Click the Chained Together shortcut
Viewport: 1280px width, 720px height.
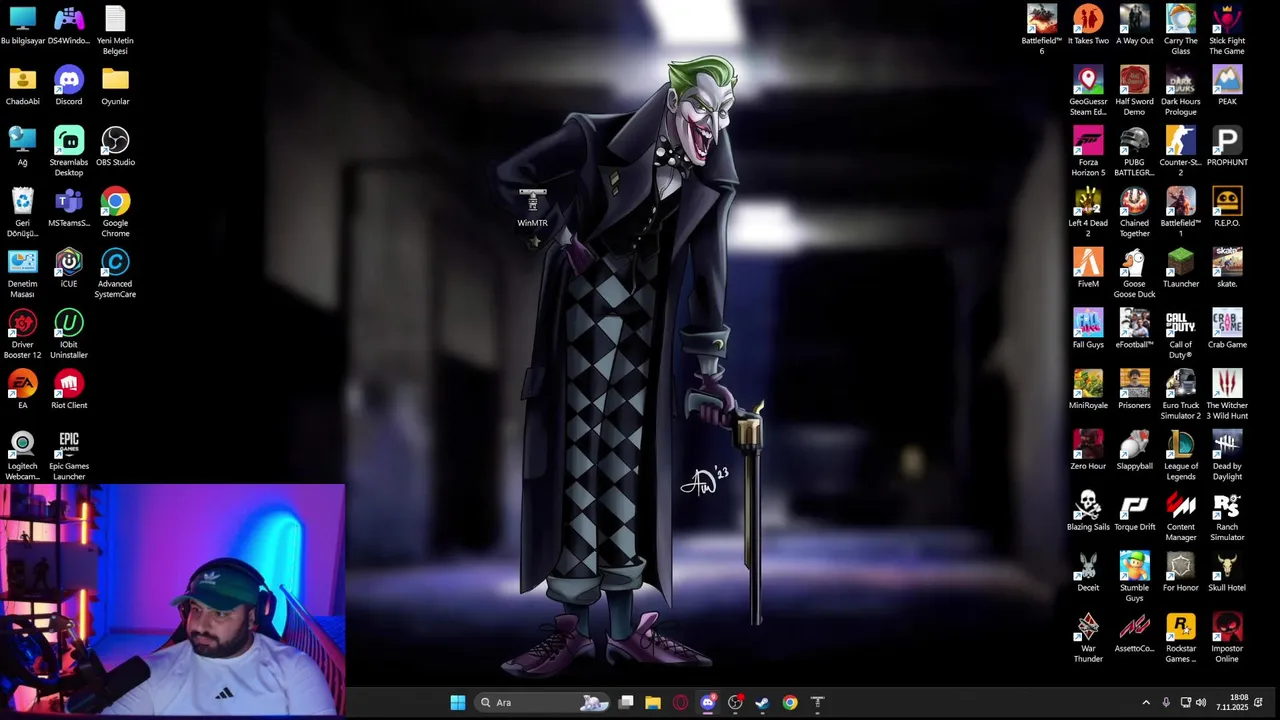1134,213
